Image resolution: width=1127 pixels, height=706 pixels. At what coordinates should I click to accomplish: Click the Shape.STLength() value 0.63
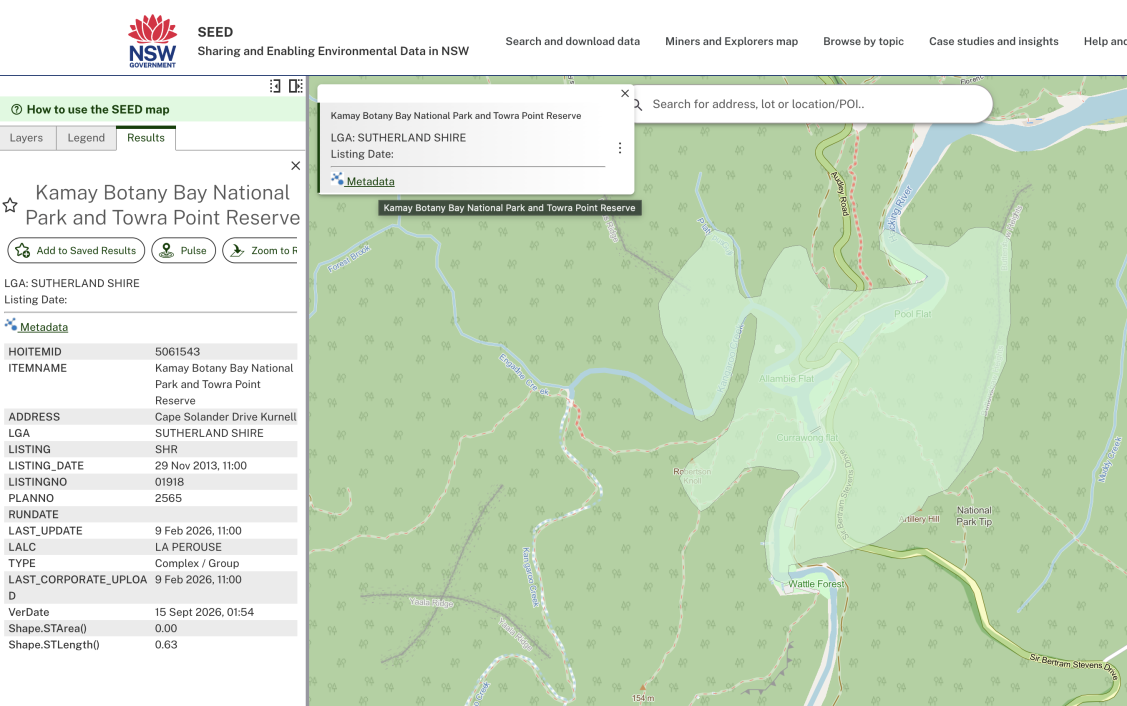tap(166, 645)
